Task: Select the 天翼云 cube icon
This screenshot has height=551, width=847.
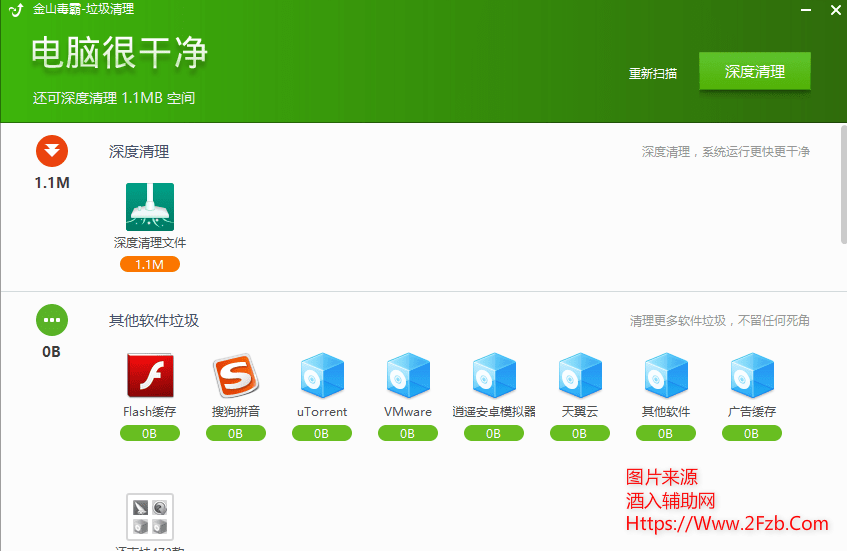Action: (579, 376)
